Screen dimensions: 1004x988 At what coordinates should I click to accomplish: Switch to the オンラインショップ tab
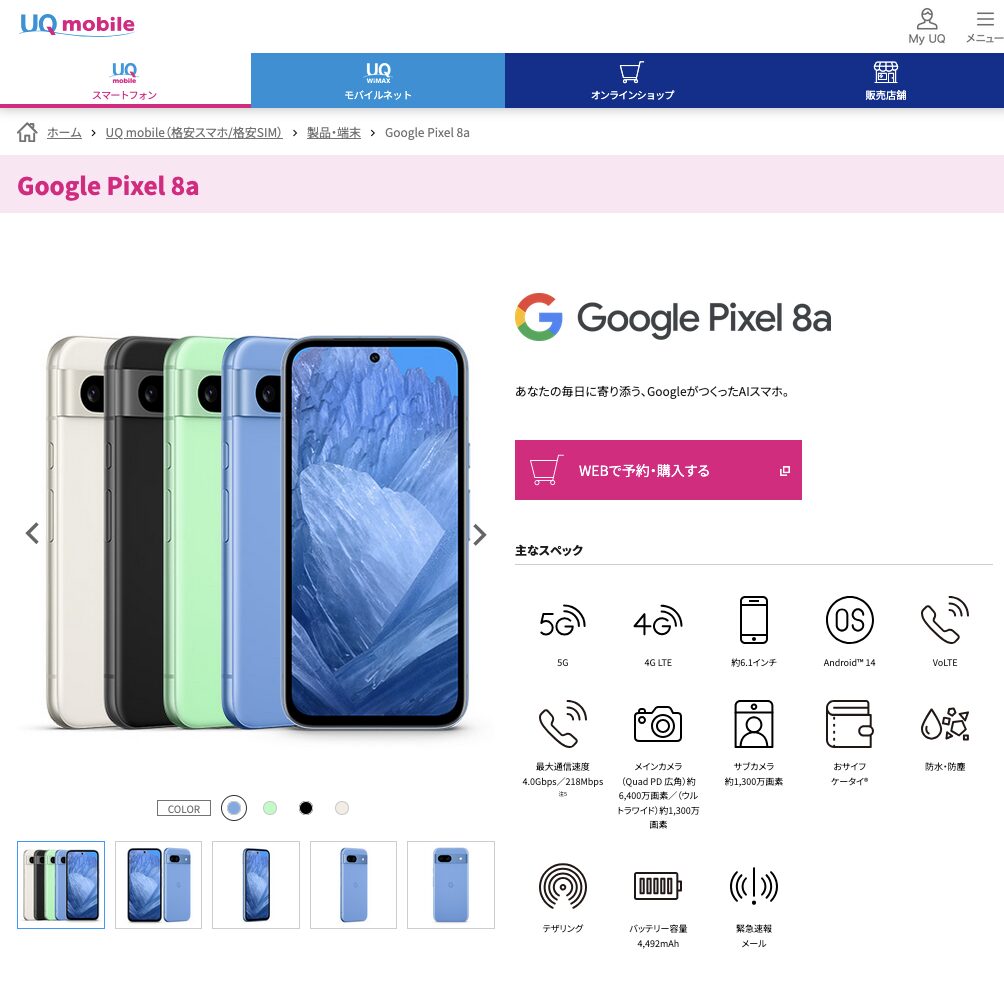[x=633, y=81]
